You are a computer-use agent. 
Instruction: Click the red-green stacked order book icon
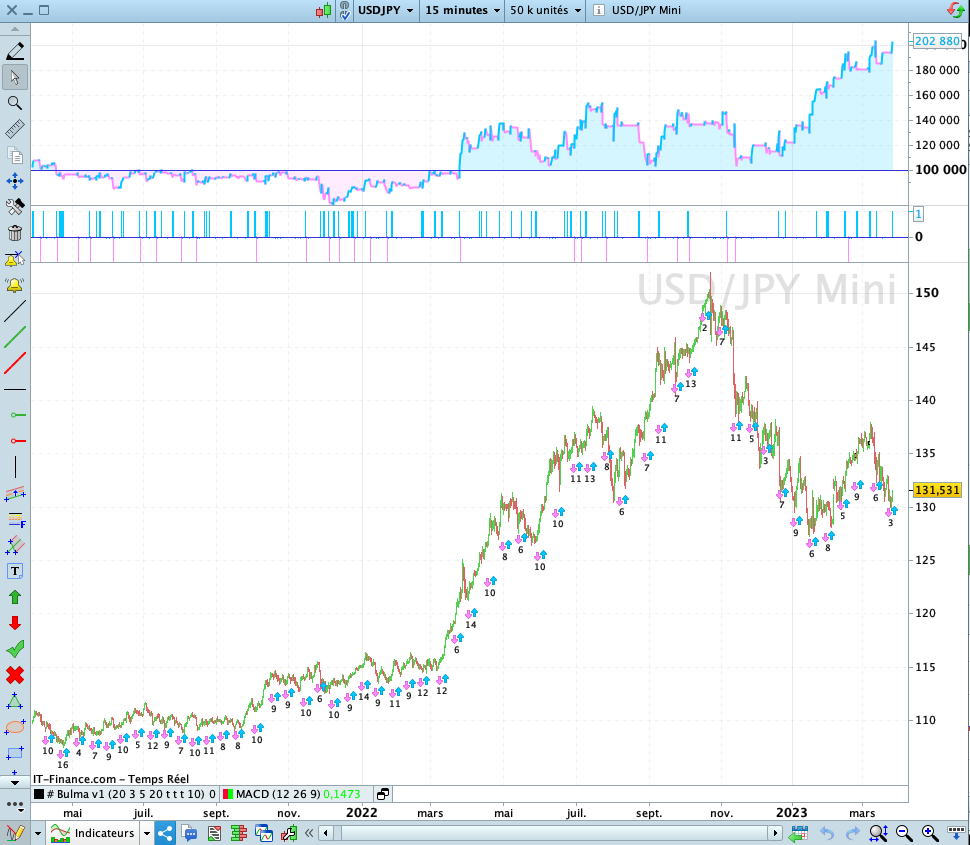click(x=239, y=833)
